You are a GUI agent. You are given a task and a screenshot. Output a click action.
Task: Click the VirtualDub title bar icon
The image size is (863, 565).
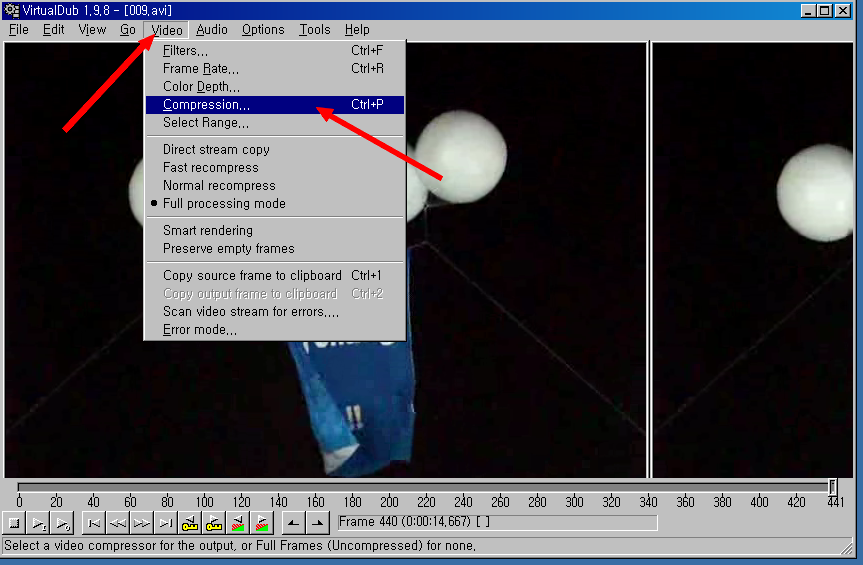click(11, 10)
